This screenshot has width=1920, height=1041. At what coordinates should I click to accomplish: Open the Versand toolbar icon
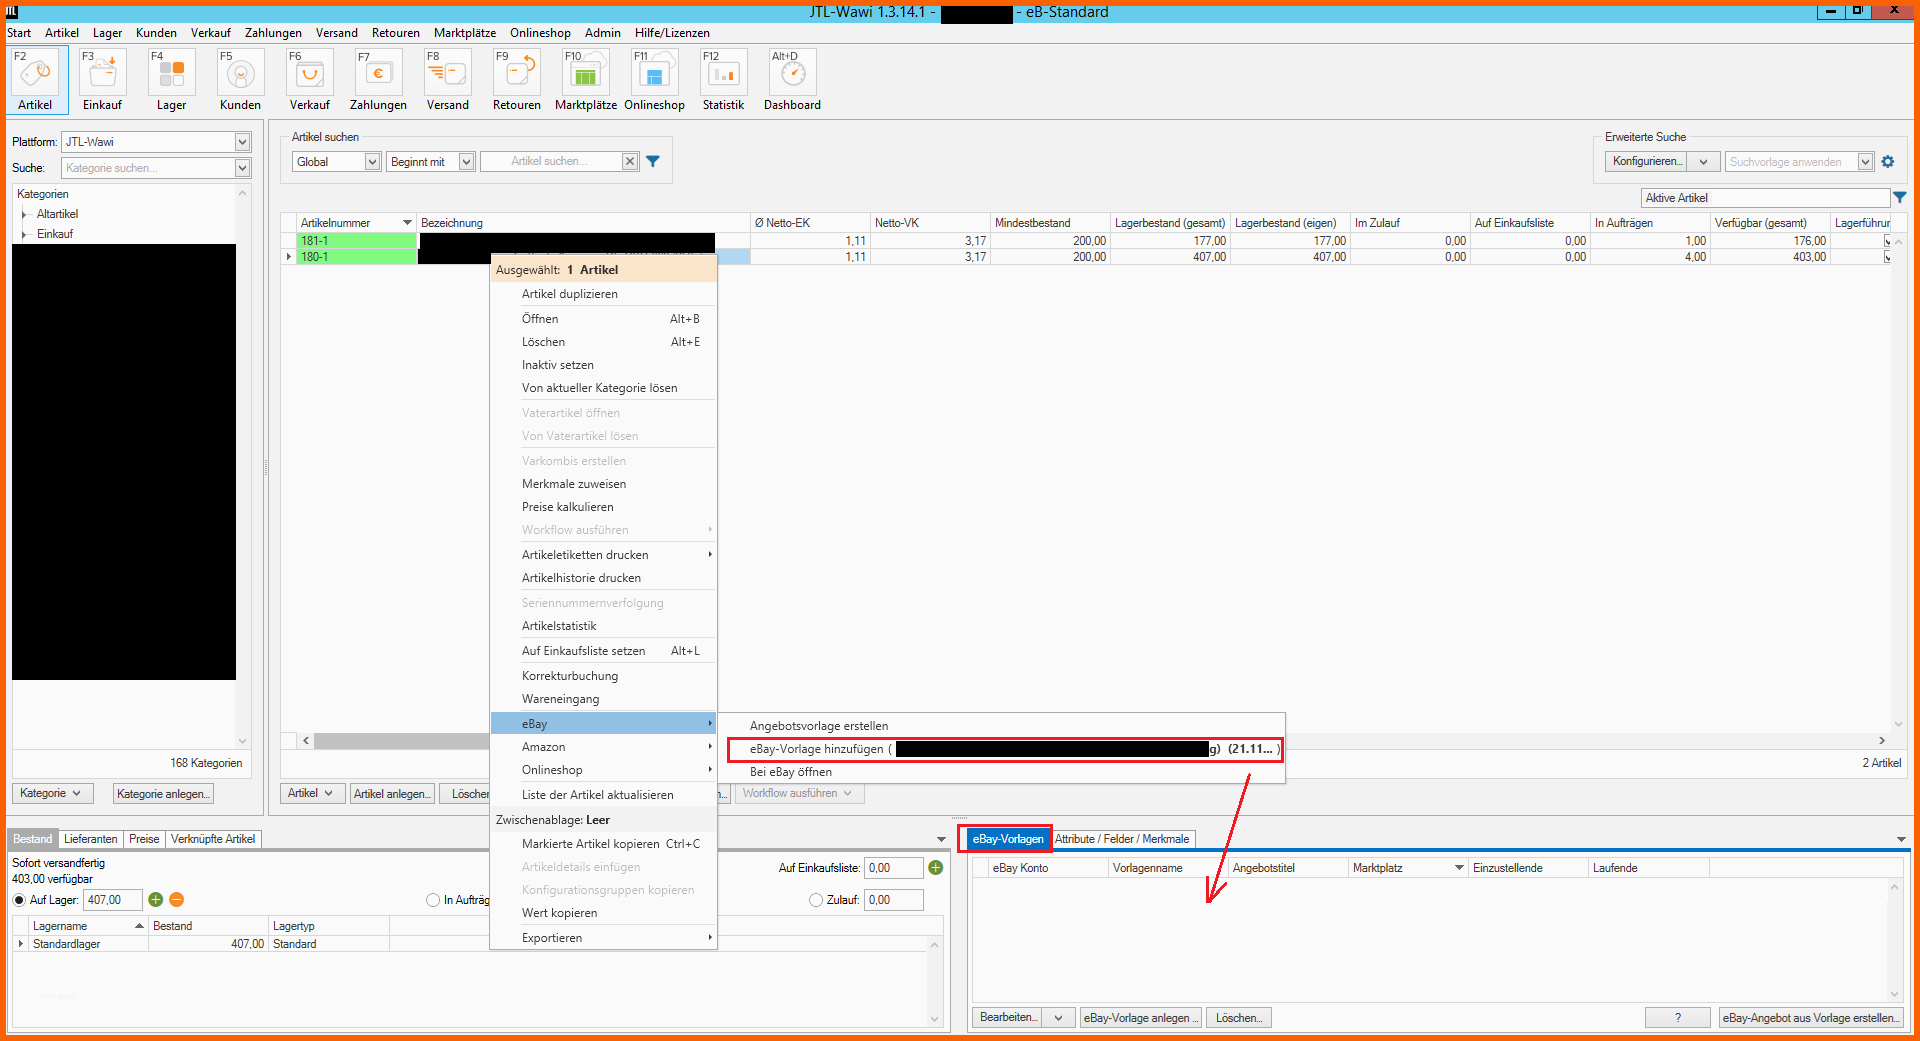[447, 75]
